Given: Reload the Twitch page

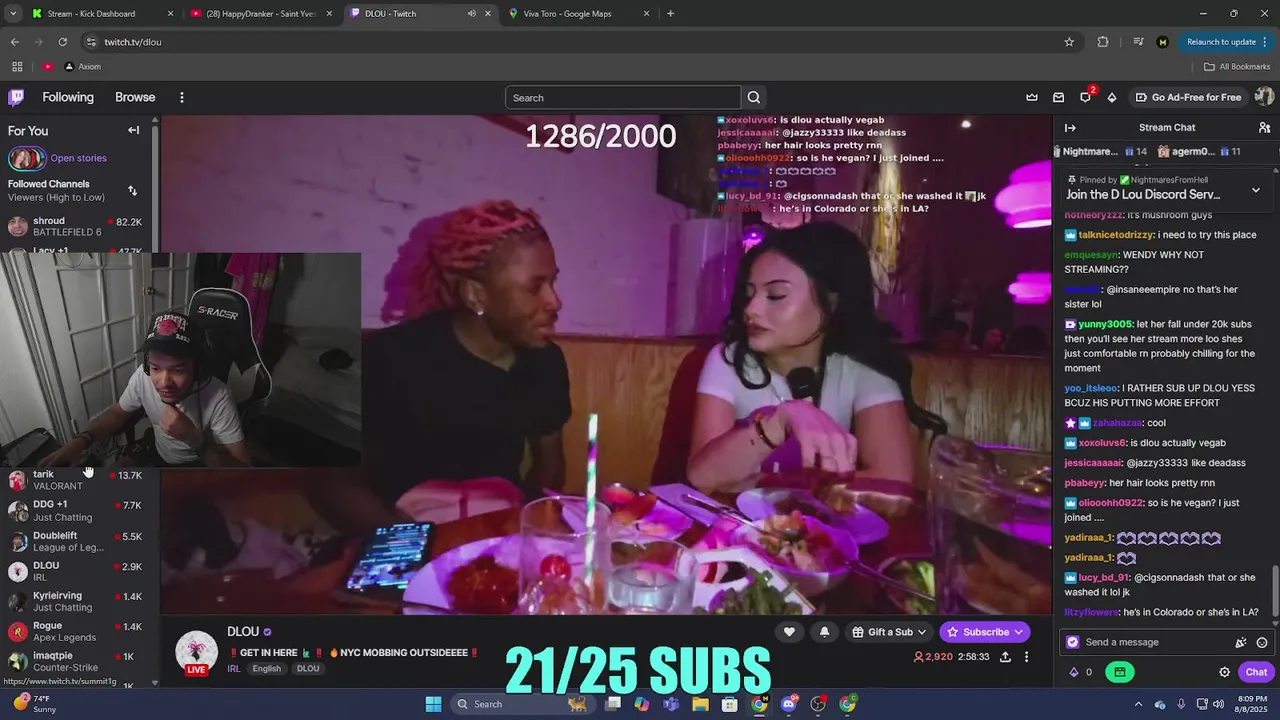Looking at the screenshot, I should tap(62, 42).
